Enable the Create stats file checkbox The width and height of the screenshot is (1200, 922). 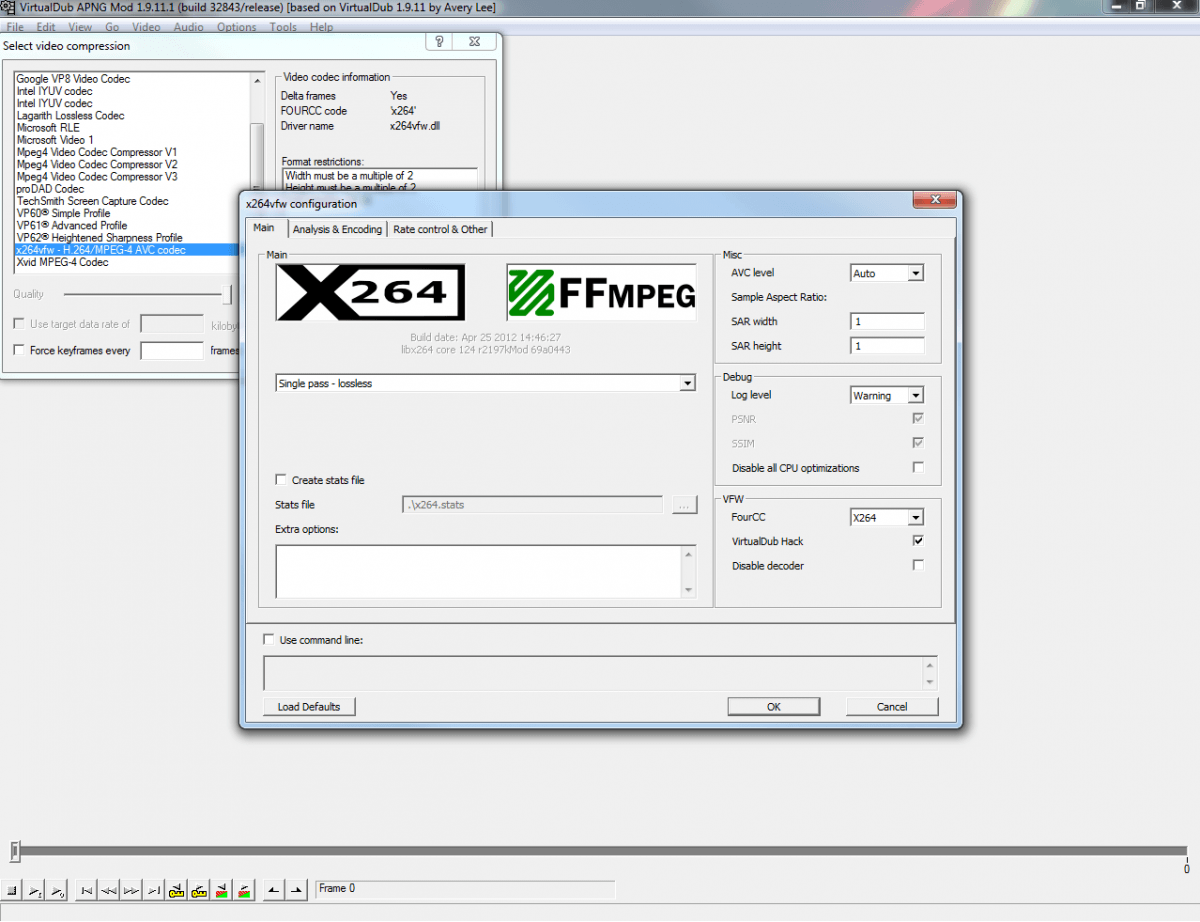point(281,480)
